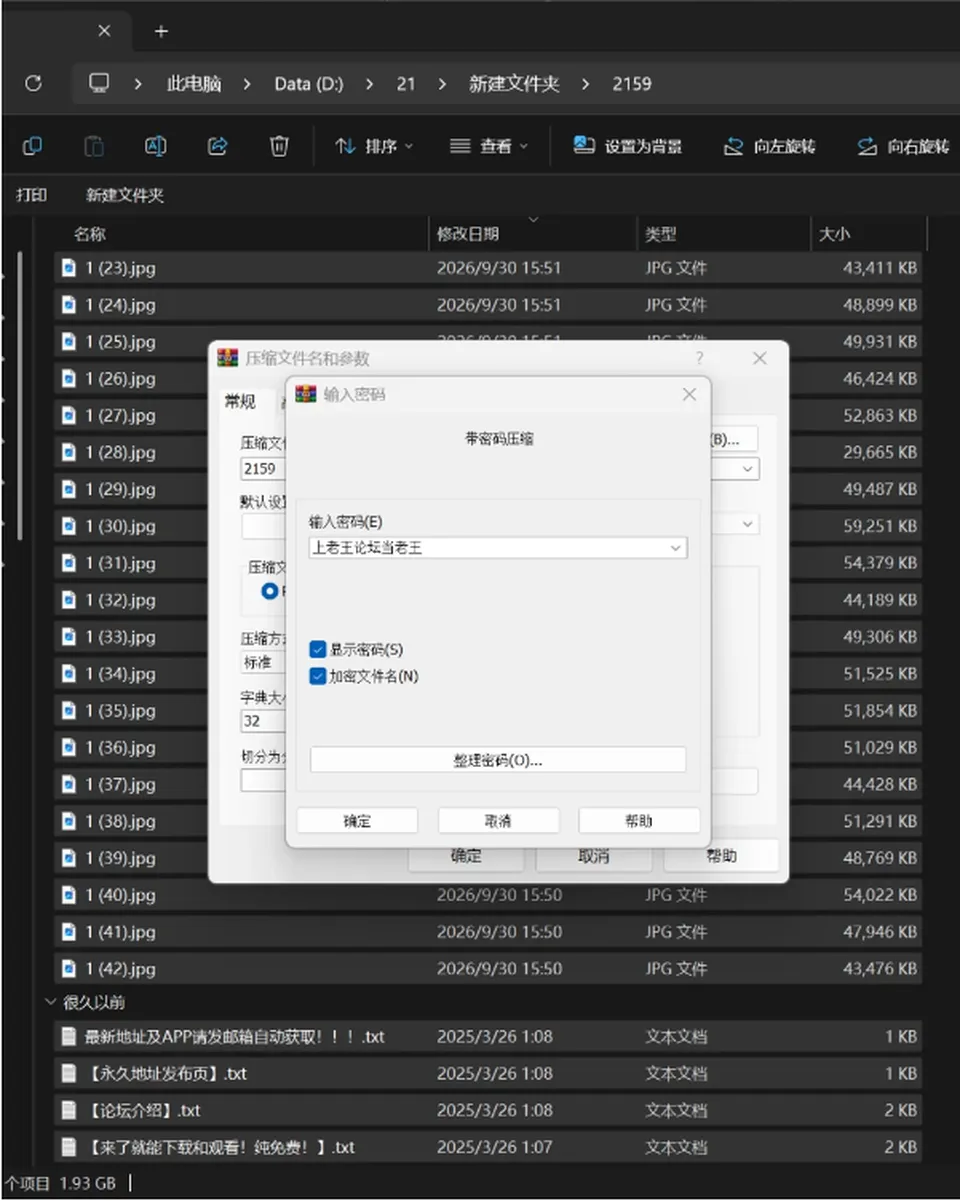The width and height of the screenshot is (960, 1201).
Task: Expand the password field dropdown arrow
Action: tap(676, 548)
